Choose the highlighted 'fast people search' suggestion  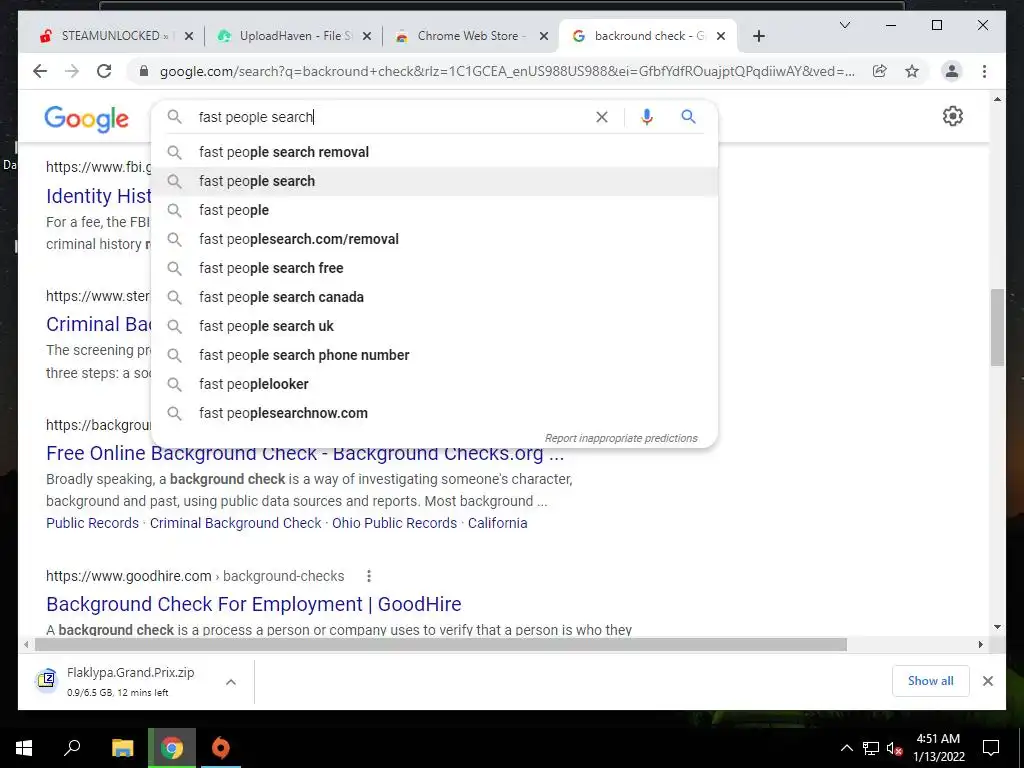coord(434,181)
